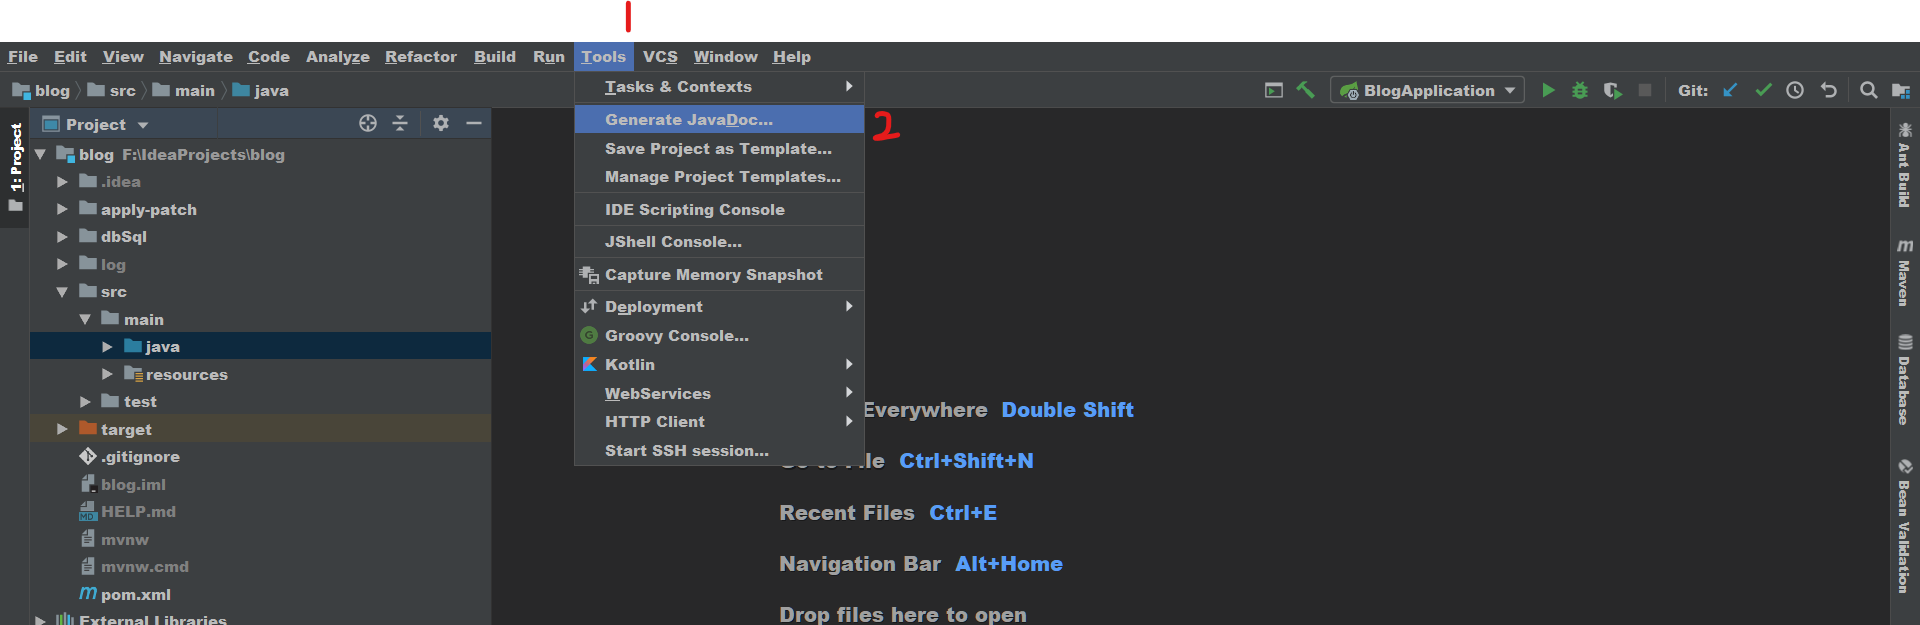Open the Deployment submenu
The height and width of the screenshot is (625, 1920).
coord(719,307)
